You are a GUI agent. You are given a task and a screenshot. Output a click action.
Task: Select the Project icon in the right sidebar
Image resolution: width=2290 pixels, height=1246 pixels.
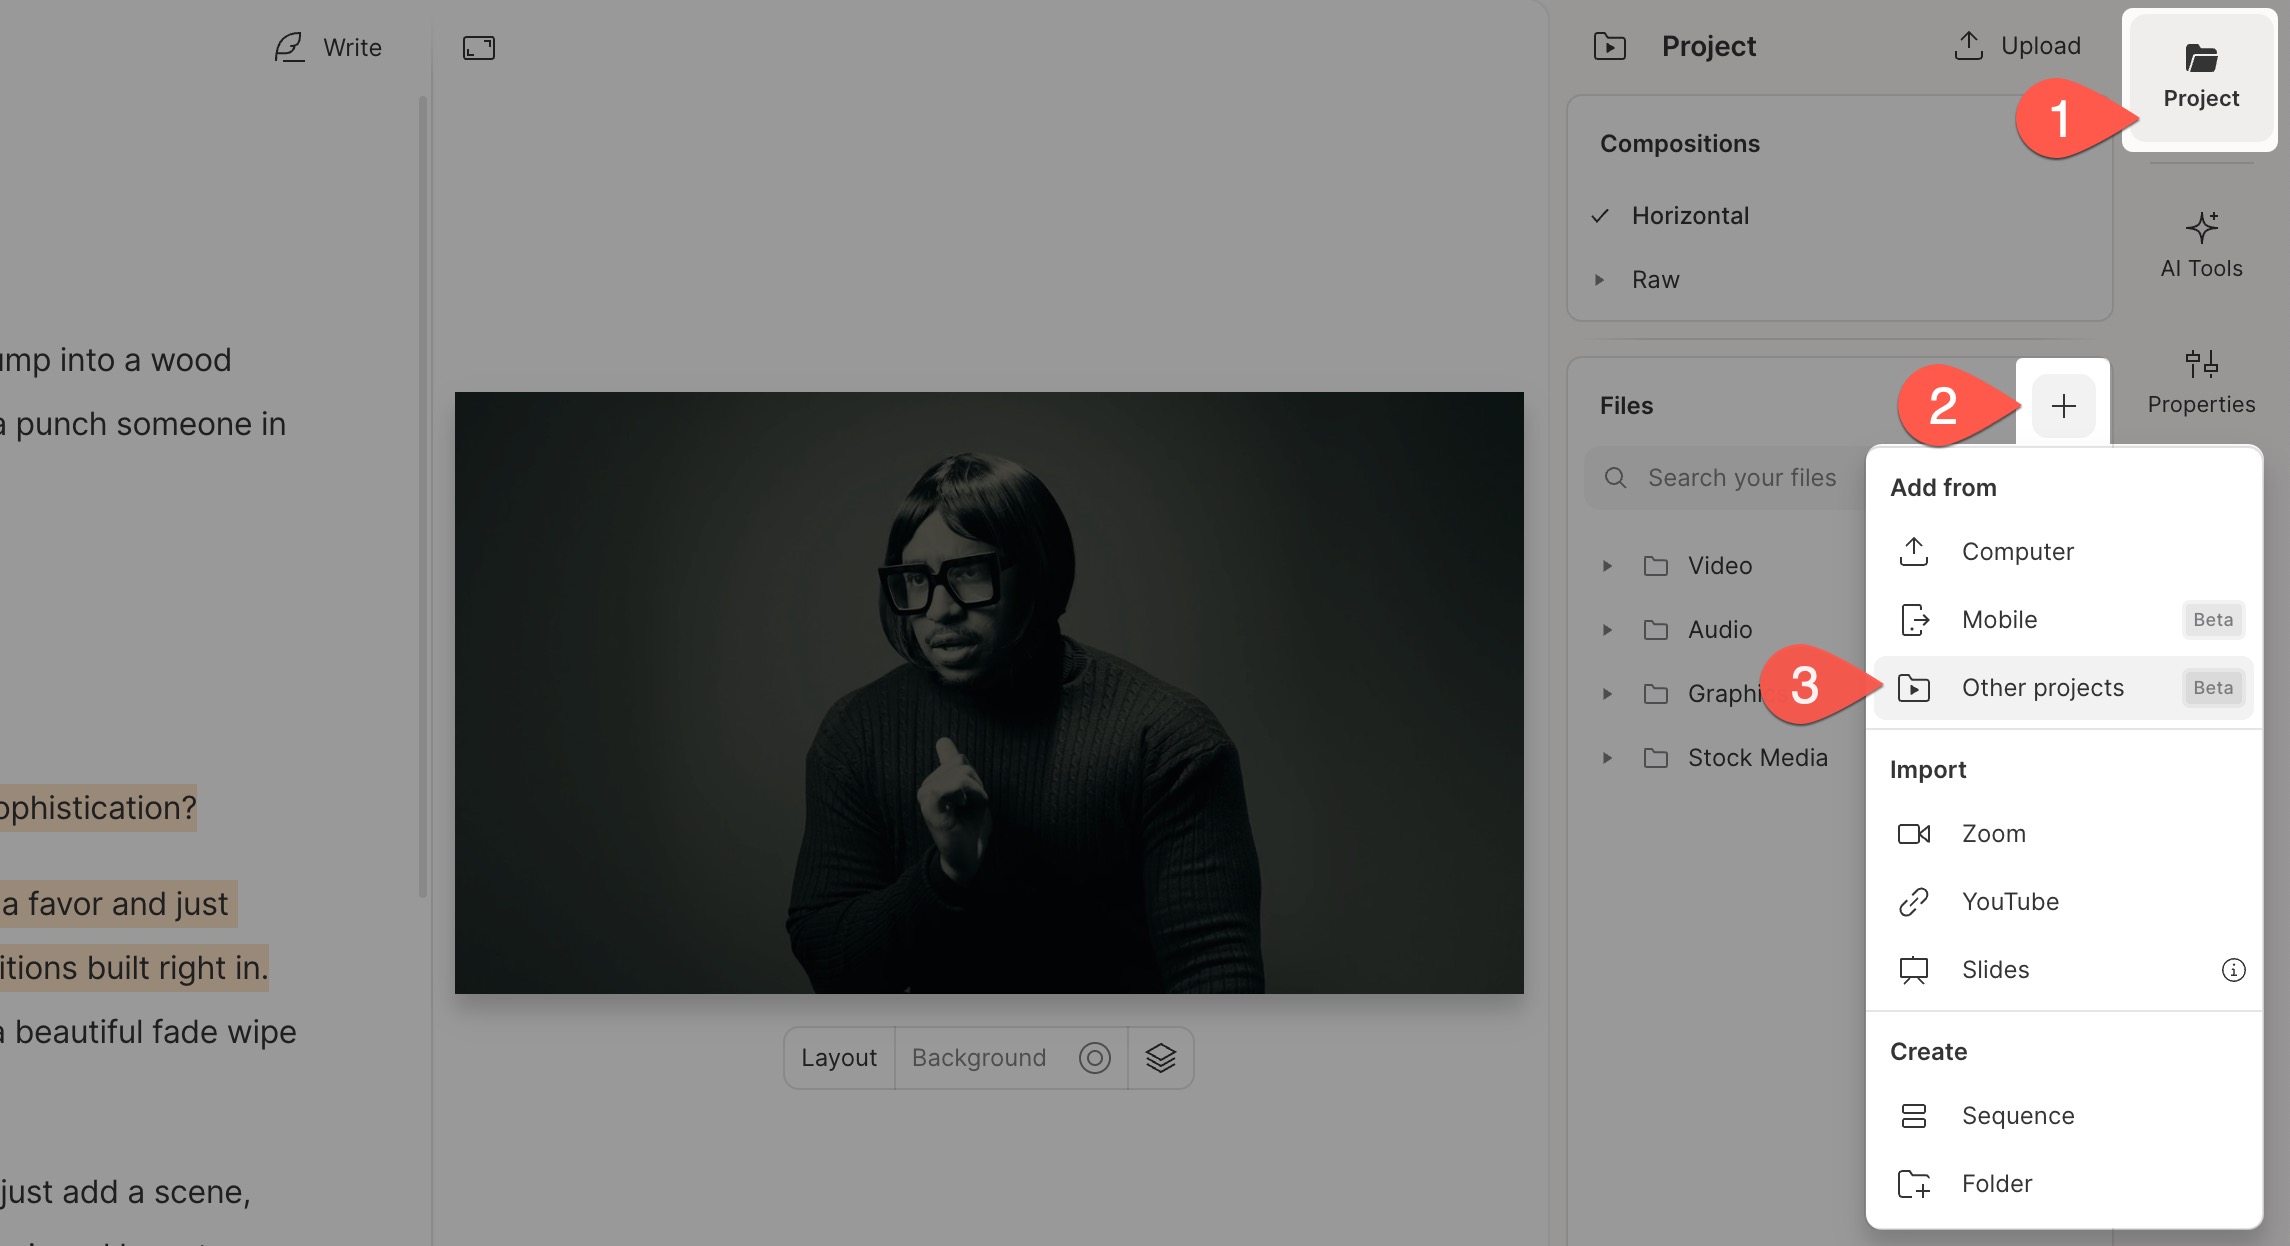2199,78
